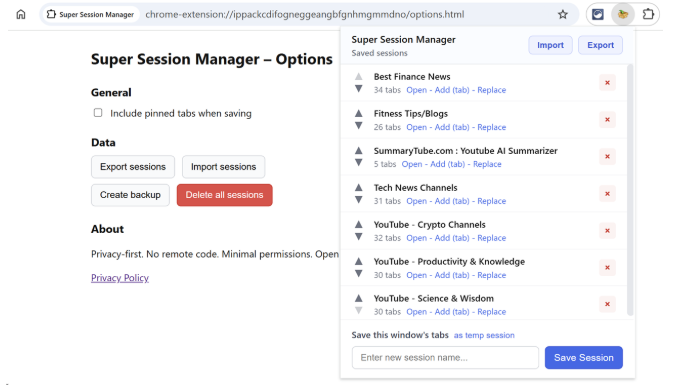The width and height of the screenshot is (675, 385).
Task: Open the Tech News Channels session
Action: 417,201
